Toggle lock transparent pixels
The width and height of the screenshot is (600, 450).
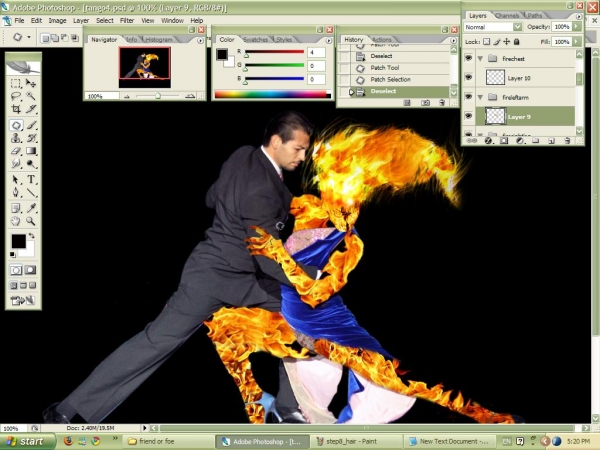[x=486, y=41]
